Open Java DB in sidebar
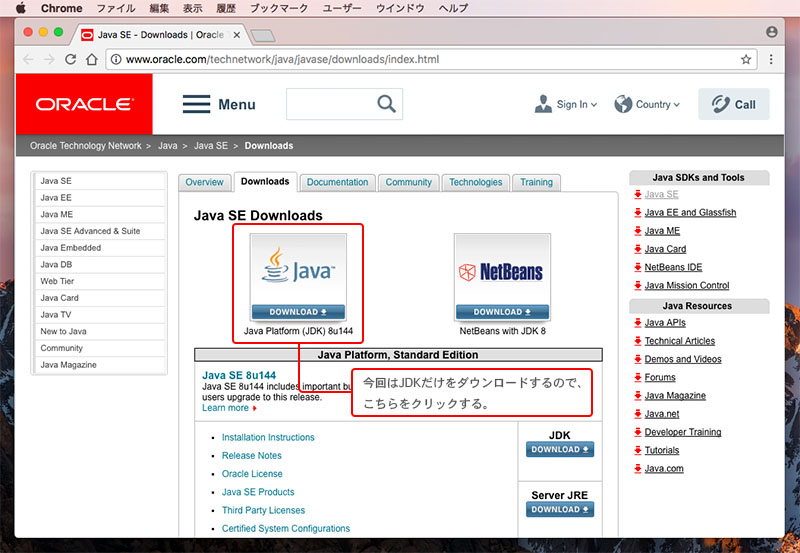 (x=100, y=264)
